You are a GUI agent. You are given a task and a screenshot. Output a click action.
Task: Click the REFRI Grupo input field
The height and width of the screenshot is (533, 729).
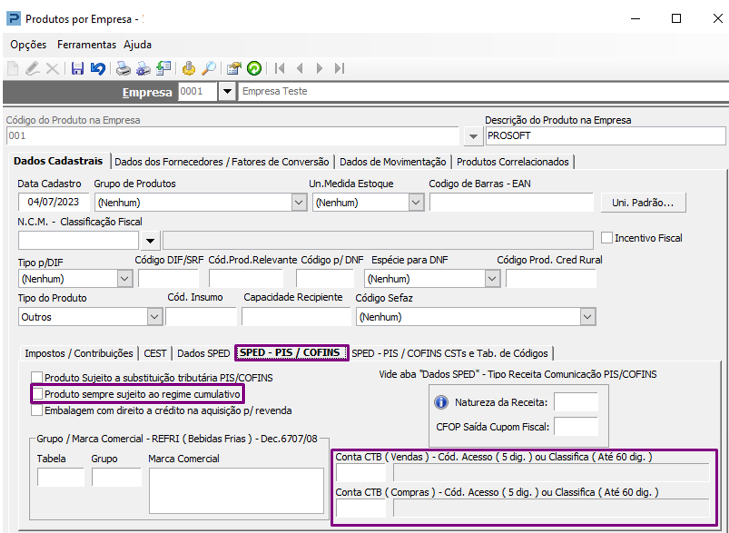tap(117, 478)
